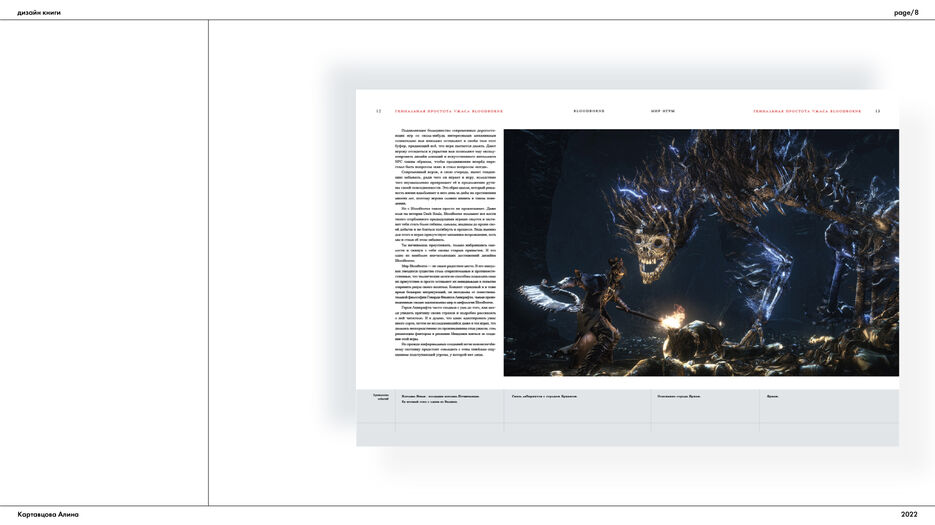935x525 pixels.
Task: Click the author name 'Кортавцова Алина'
Action: (48, 514)
